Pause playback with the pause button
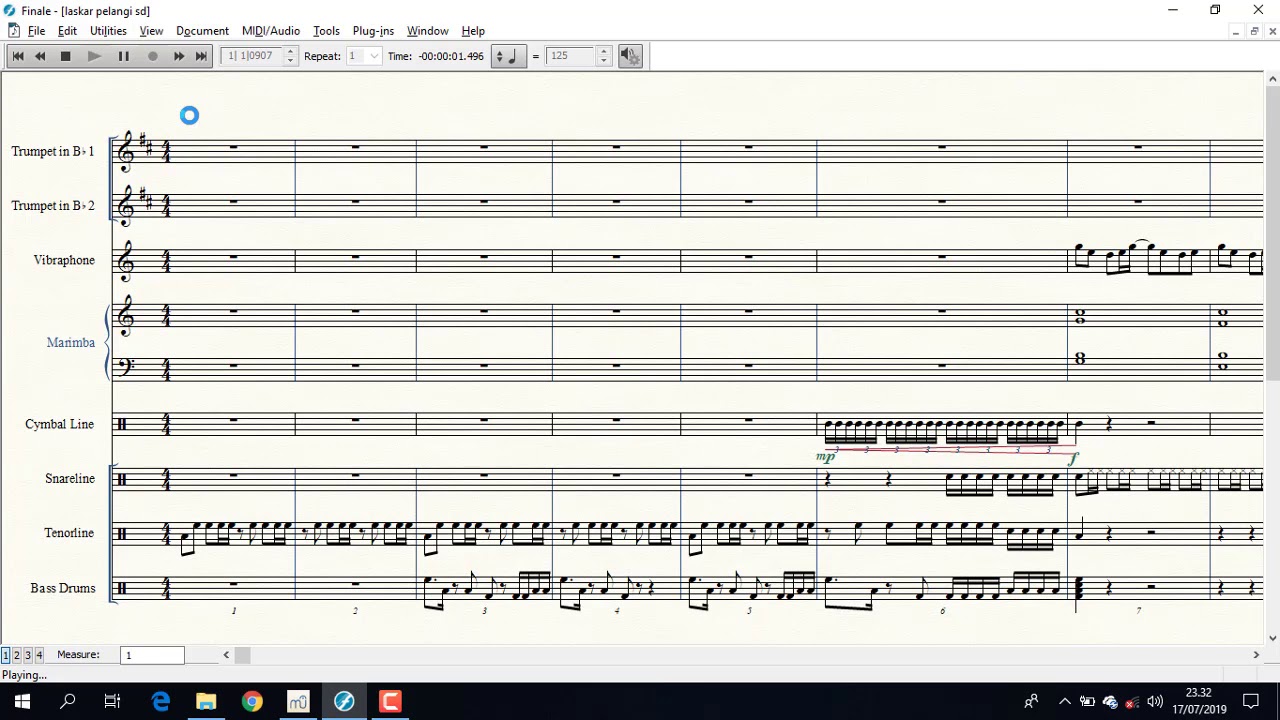 [124, 56]
